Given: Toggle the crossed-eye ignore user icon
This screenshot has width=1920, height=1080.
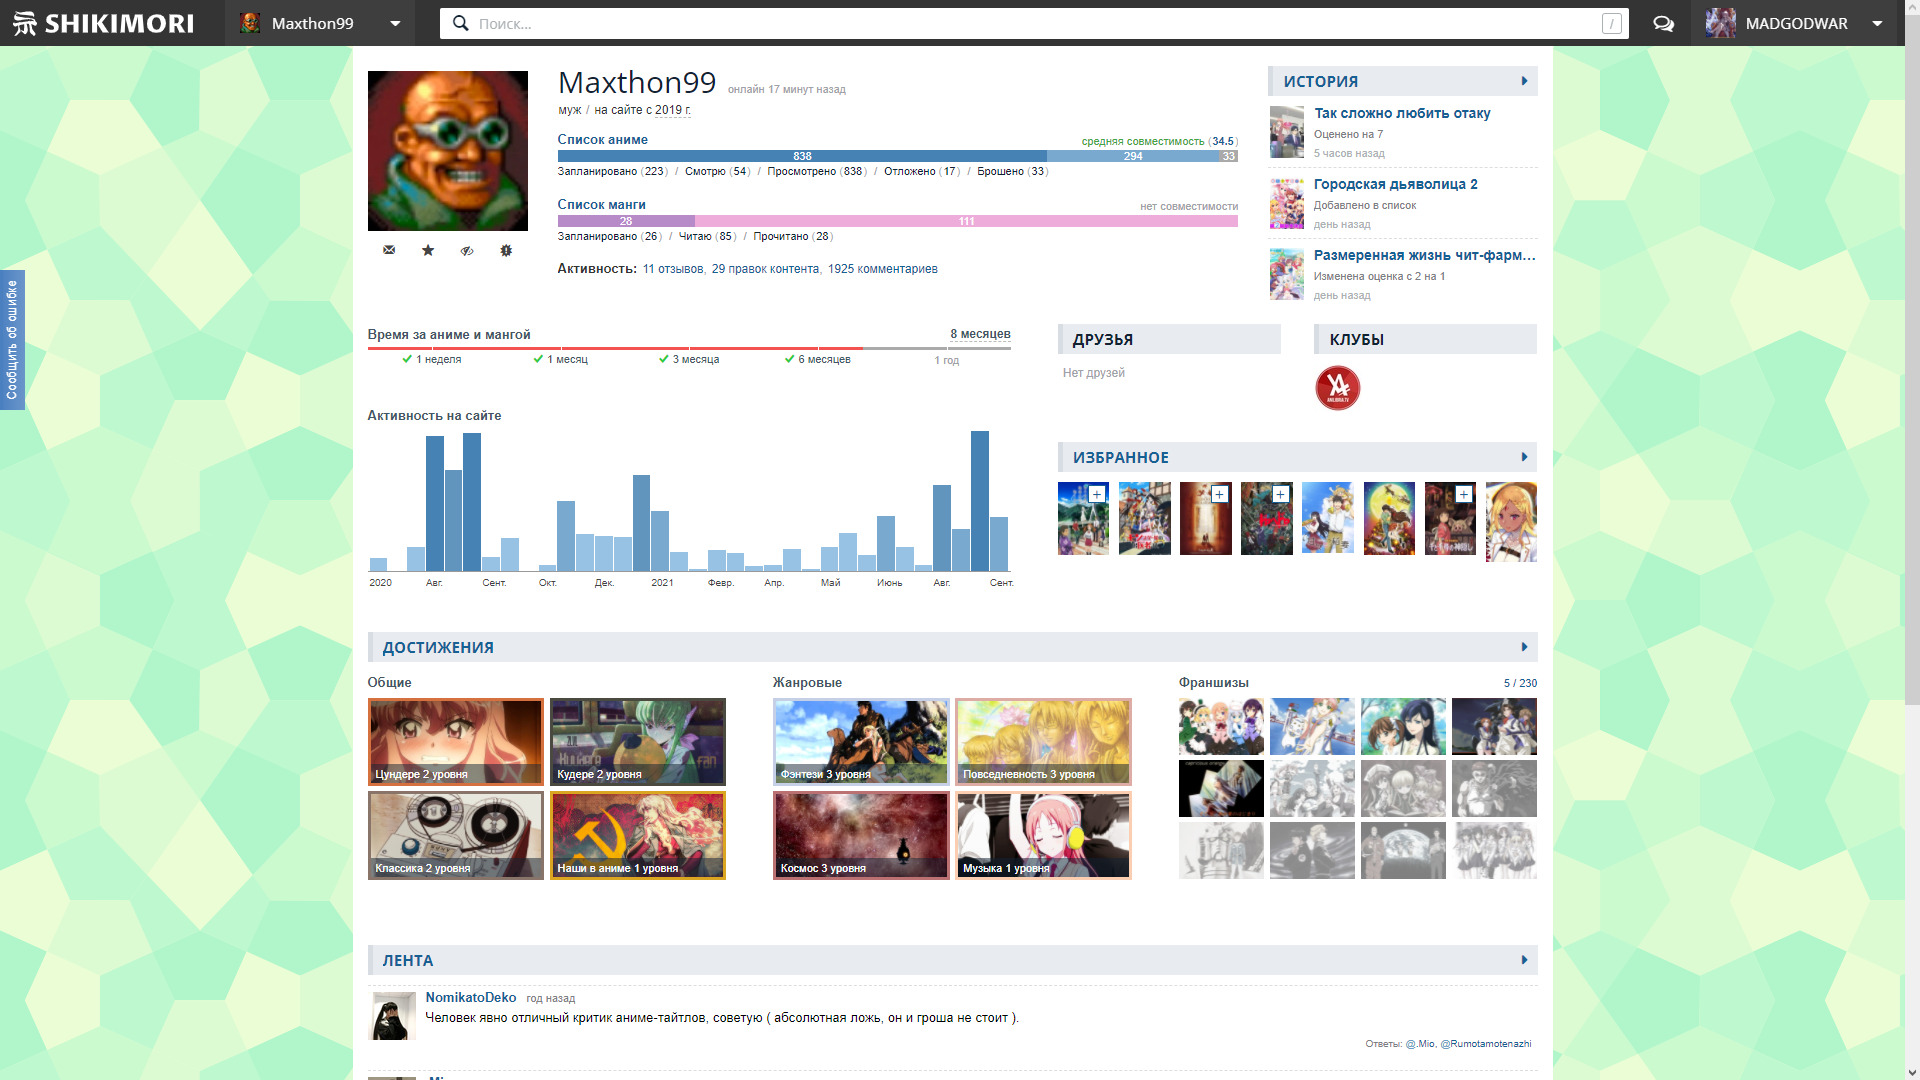Looking at the screenshot, I should click(467, 250).
